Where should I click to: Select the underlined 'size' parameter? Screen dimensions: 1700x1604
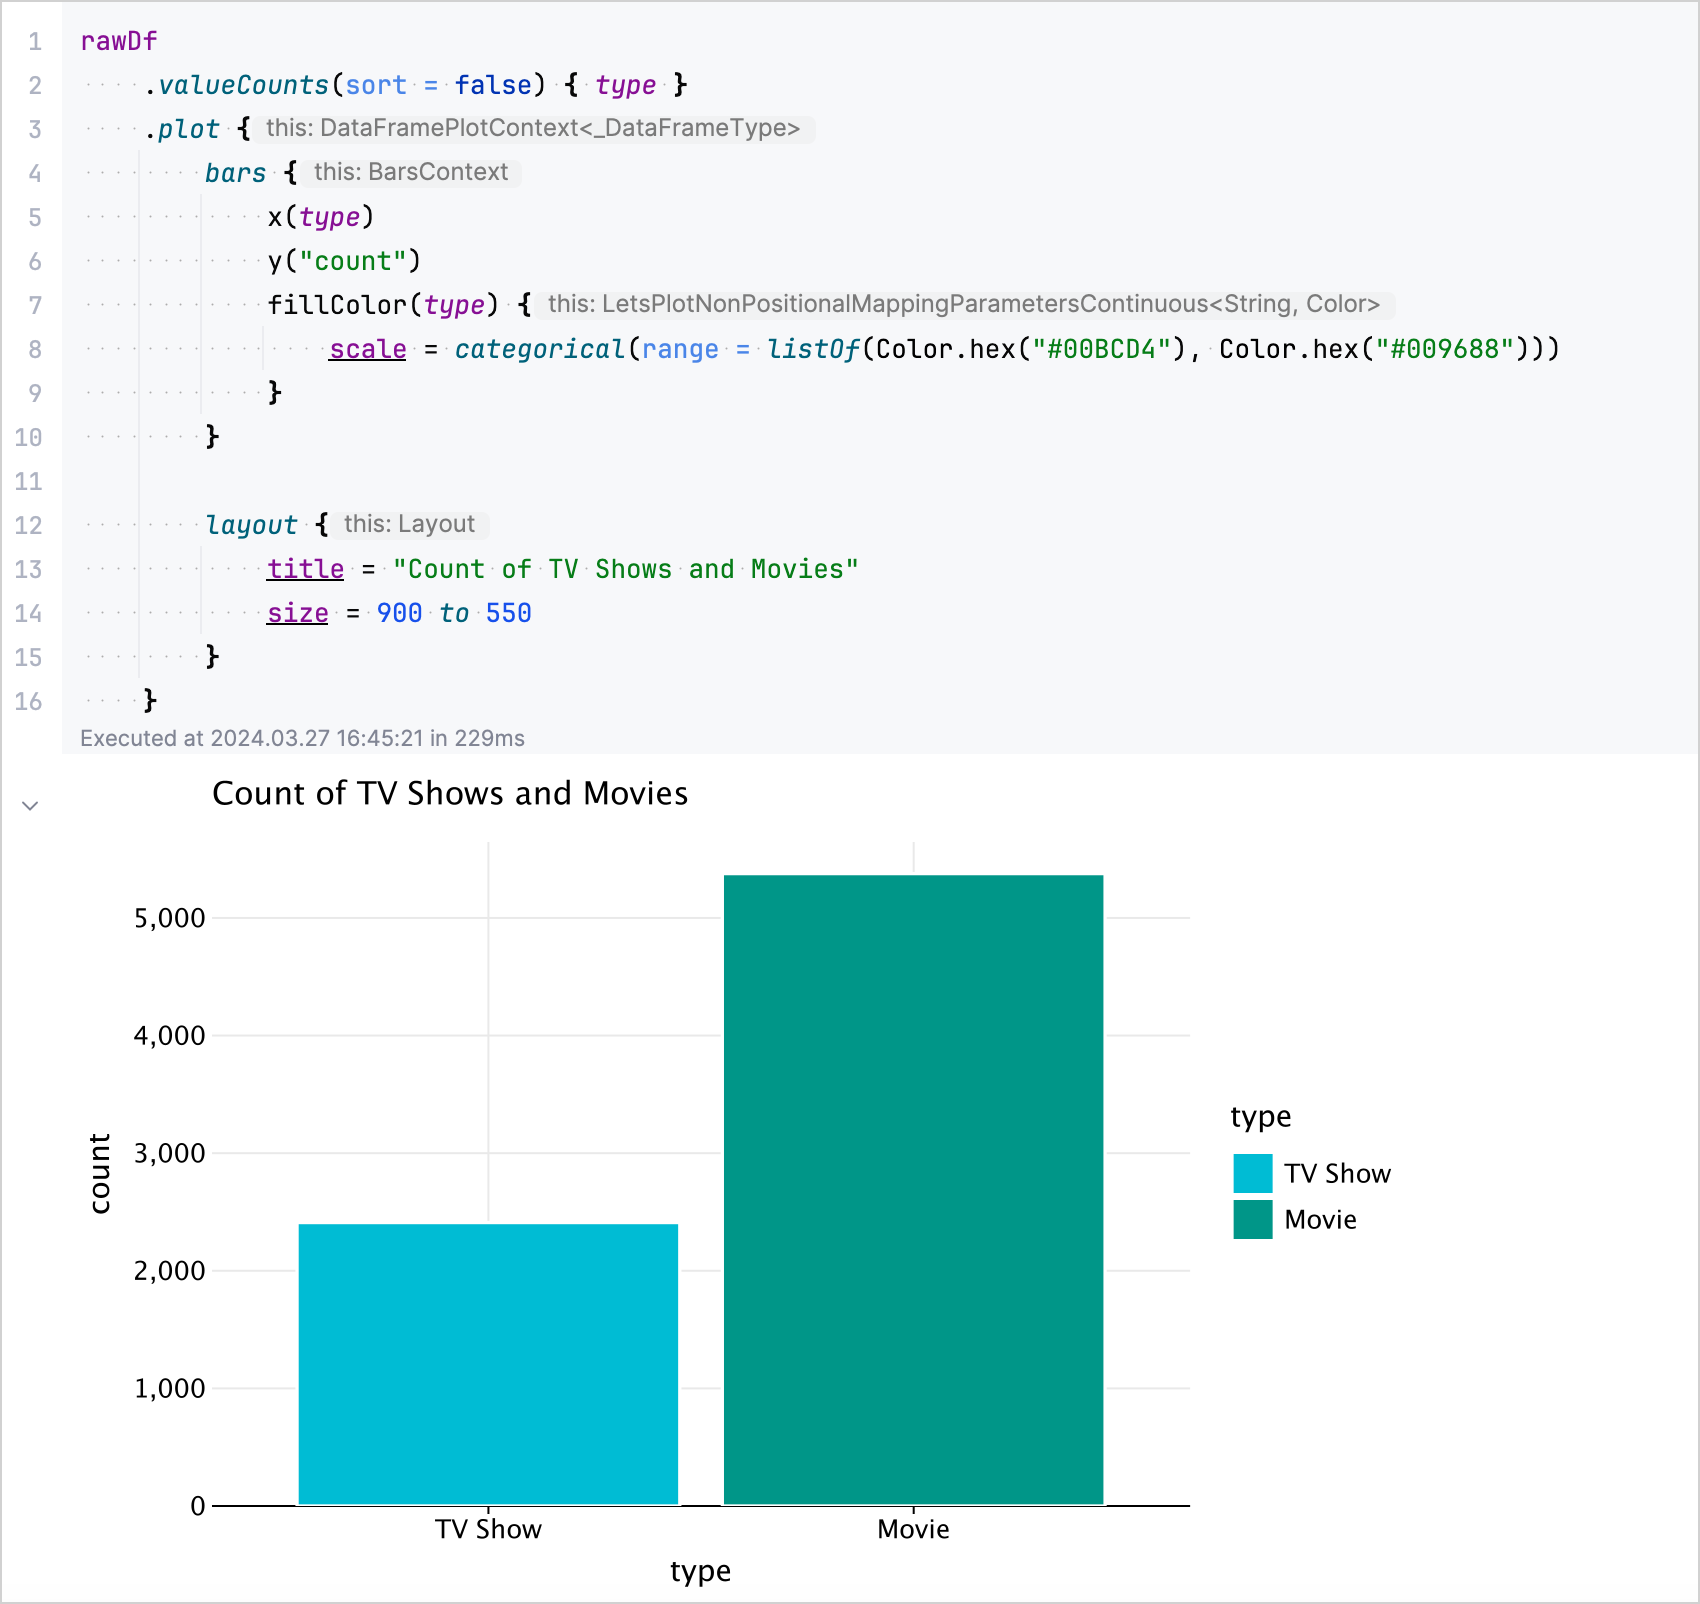[x=297, y=612]
